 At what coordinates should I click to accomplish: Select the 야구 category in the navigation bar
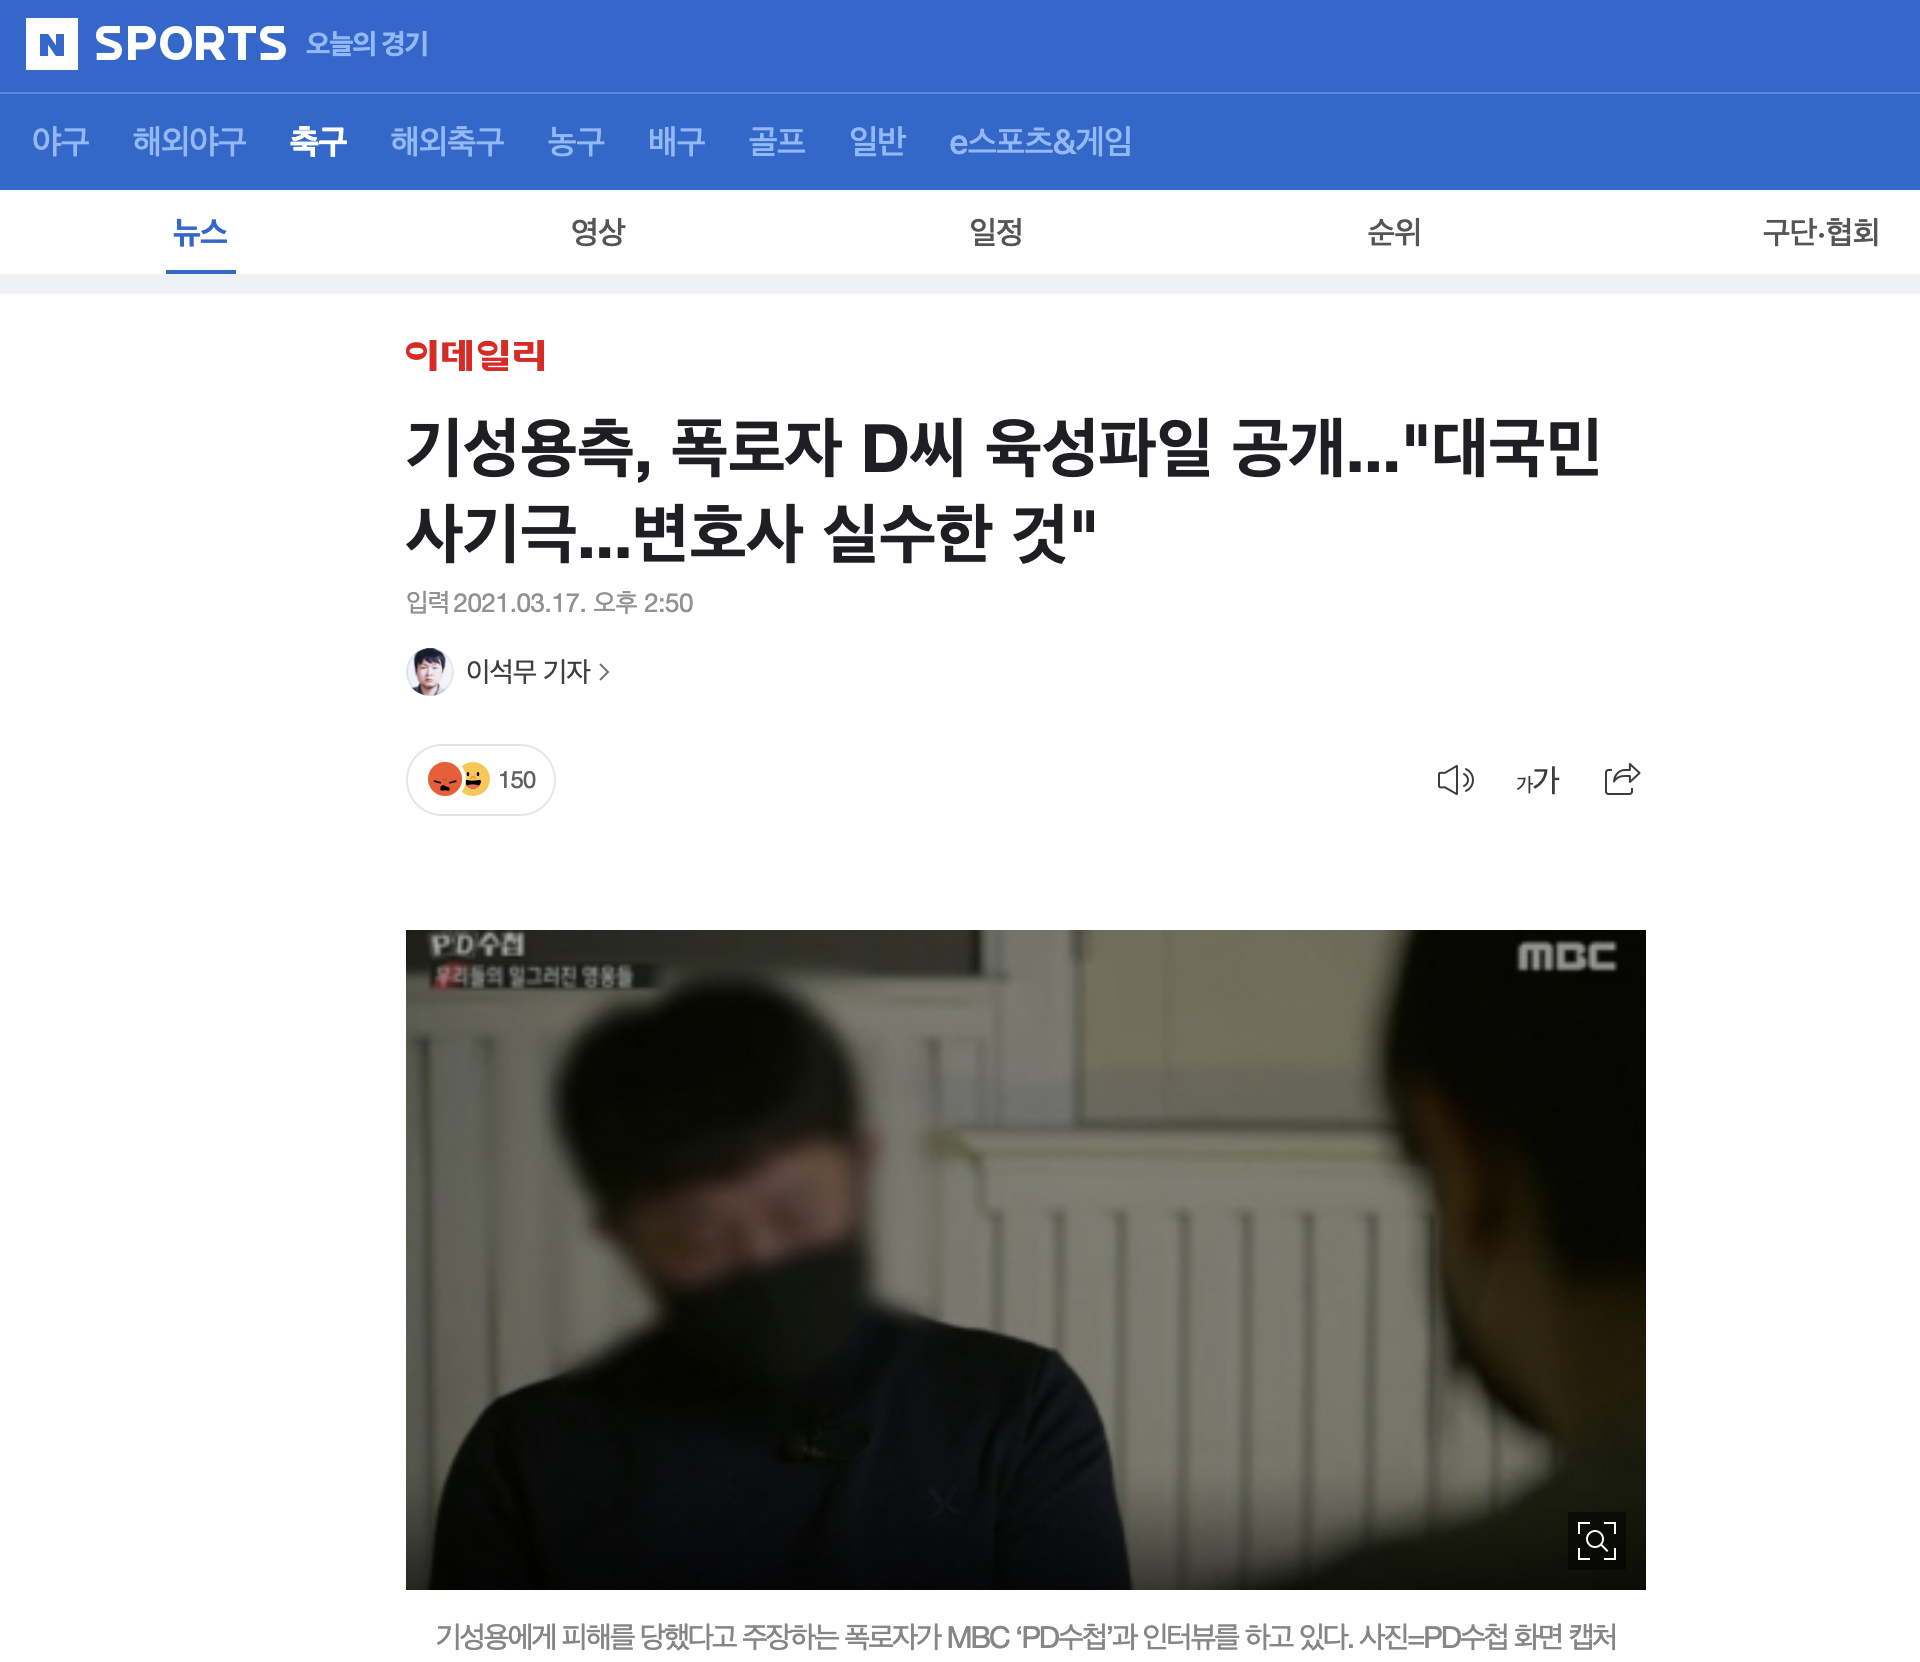point(60,141)
